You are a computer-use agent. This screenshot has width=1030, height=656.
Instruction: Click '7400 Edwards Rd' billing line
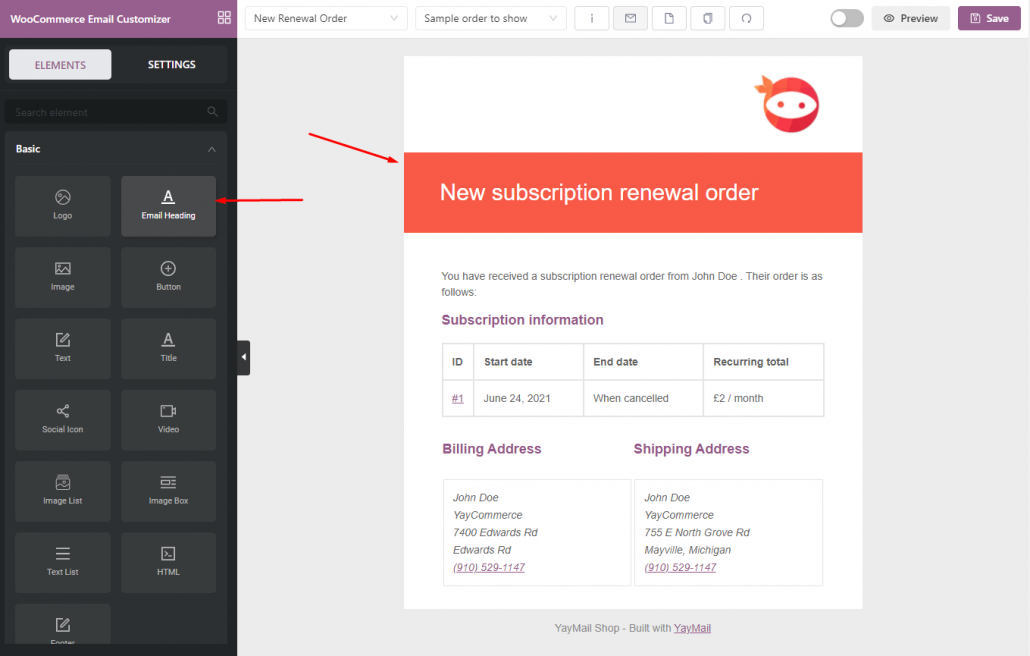click(495, 533)
